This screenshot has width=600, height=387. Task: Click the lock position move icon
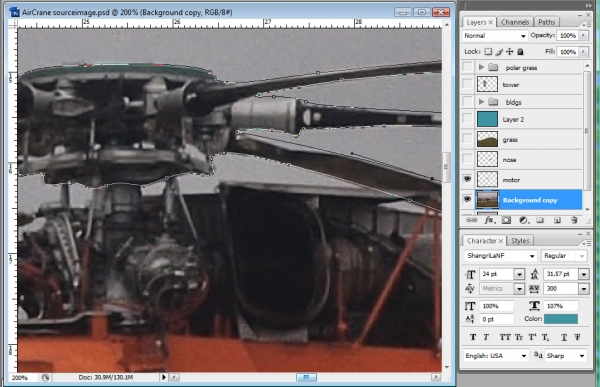(510, 52)
